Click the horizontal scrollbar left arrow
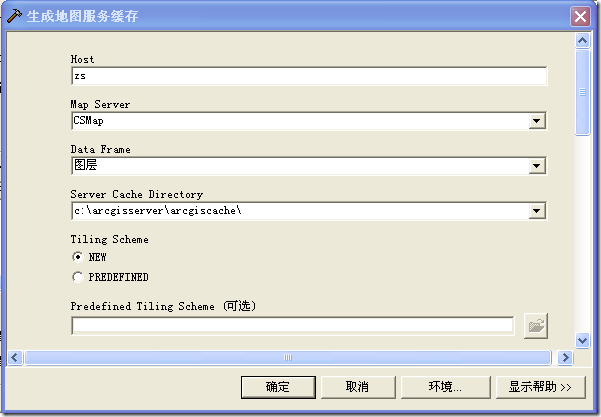Screen dimensions: 601x417 15,358
